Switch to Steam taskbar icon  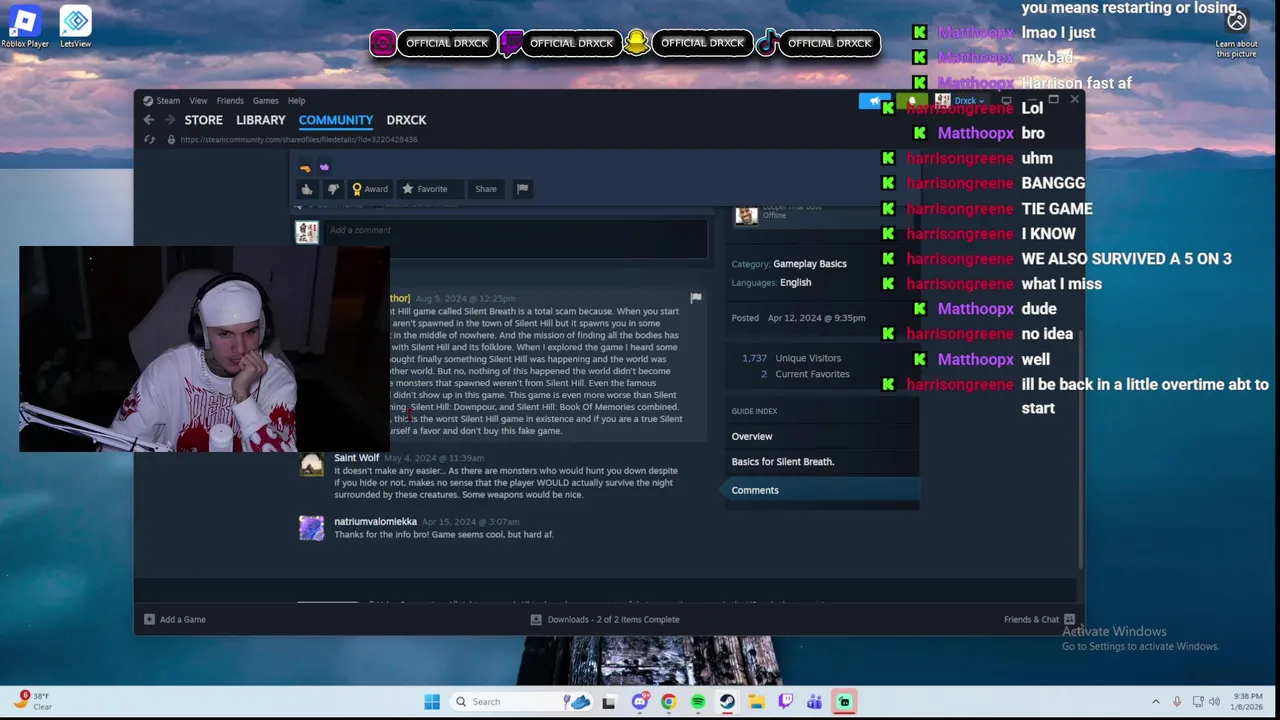click(727, 702)
